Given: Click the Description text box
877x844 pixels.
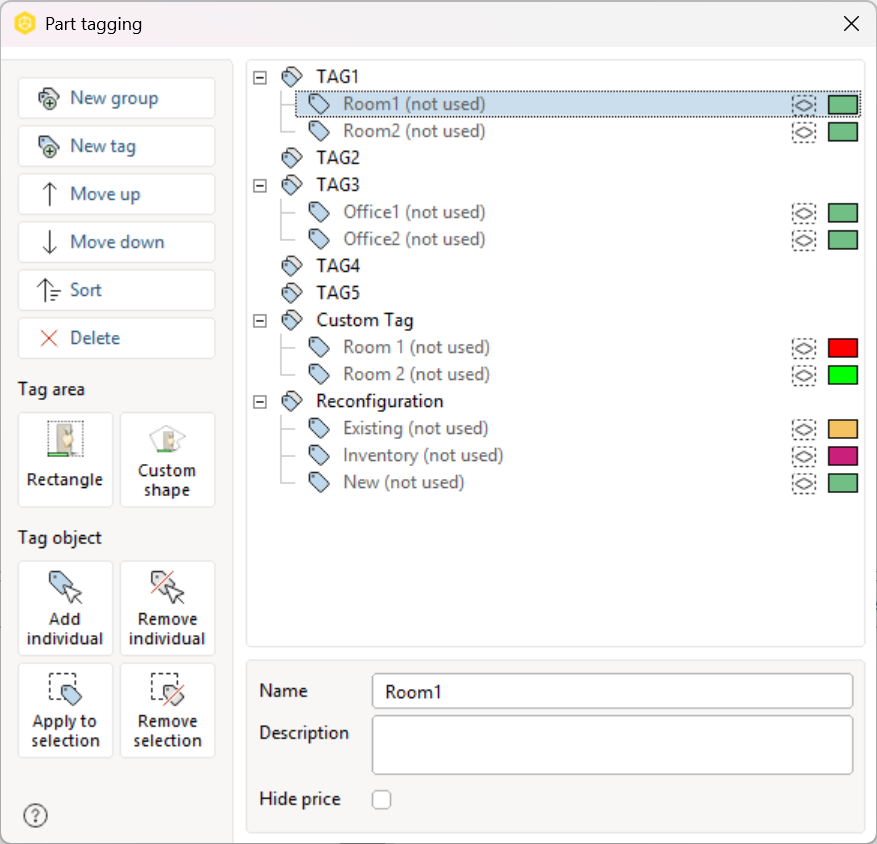Looking at the screenshot, I should pyautogui.click(x=612, y=745).
